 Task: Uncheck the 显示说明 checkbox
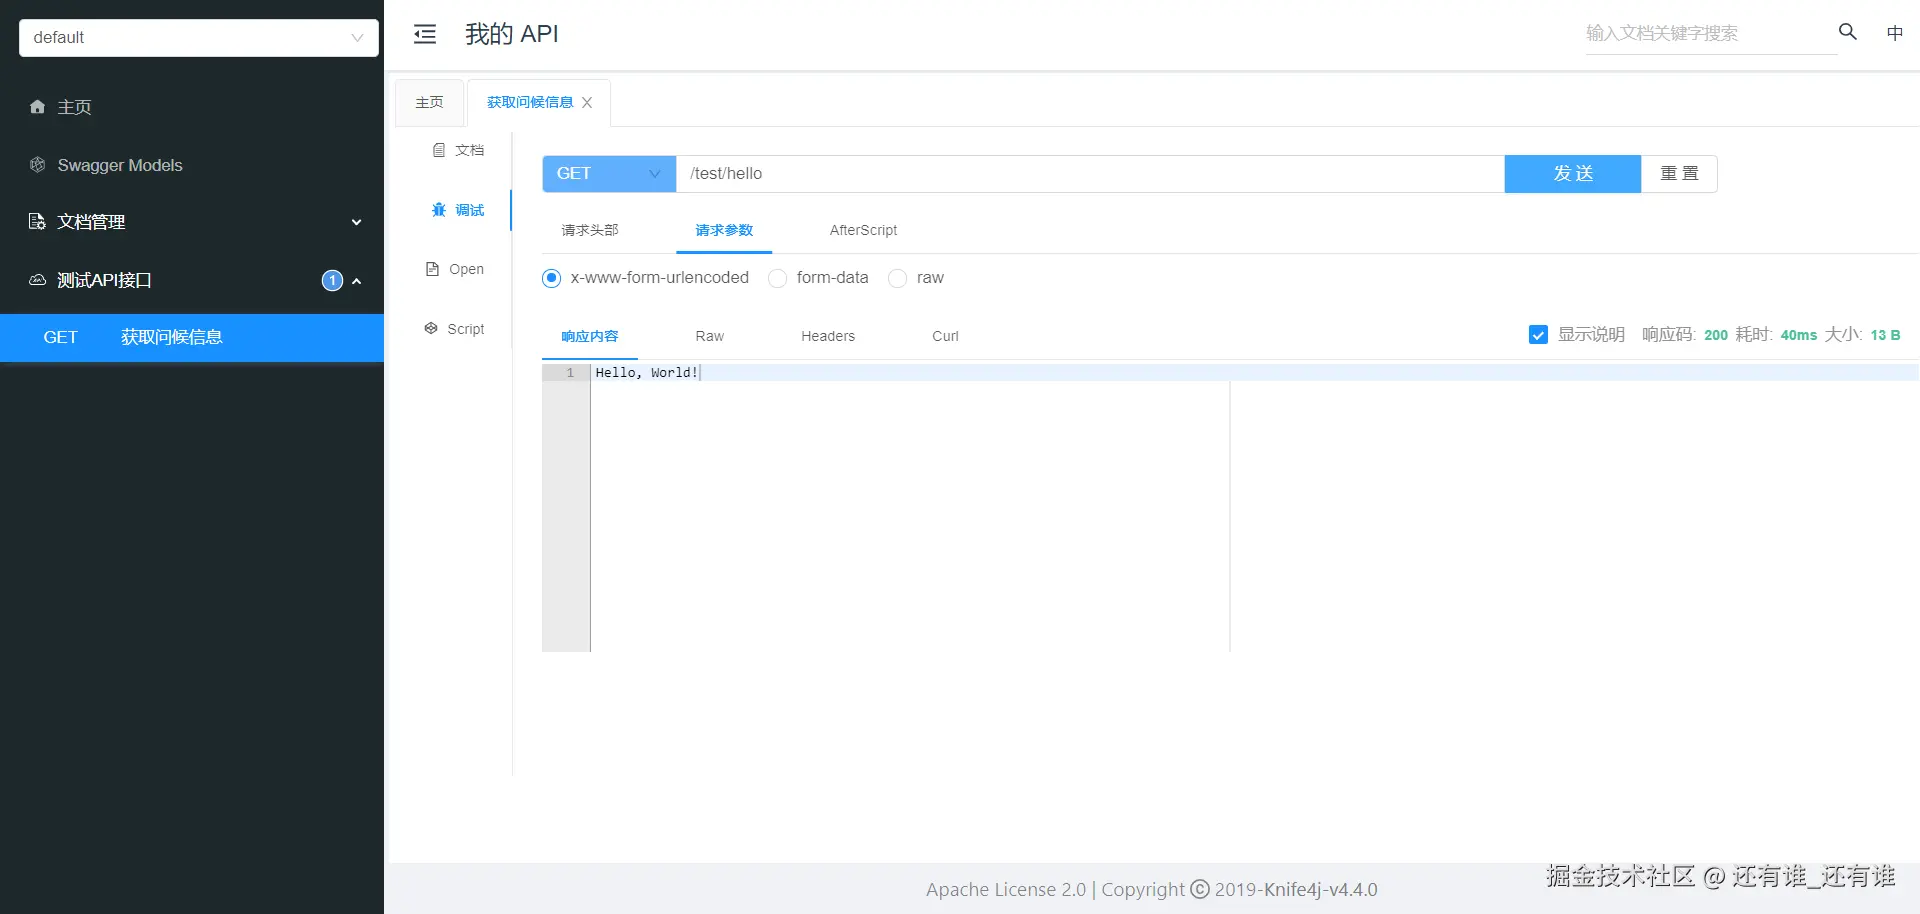point(1538,335)
